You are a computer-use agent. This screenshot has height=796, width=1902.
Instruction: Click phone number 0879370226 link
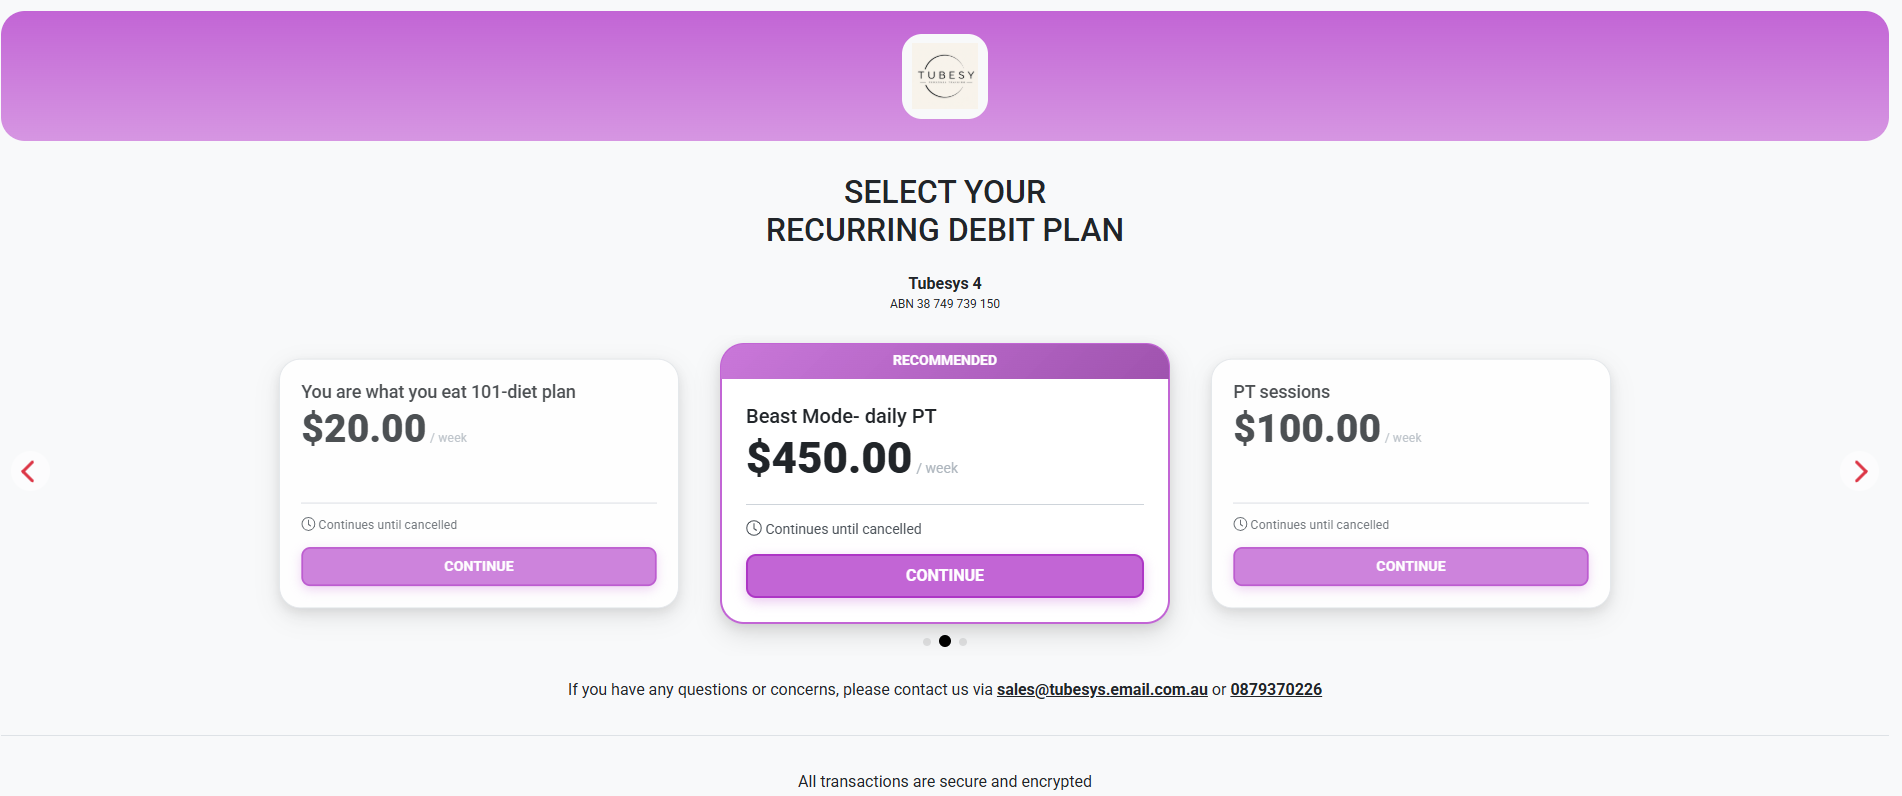point(1276,689)
